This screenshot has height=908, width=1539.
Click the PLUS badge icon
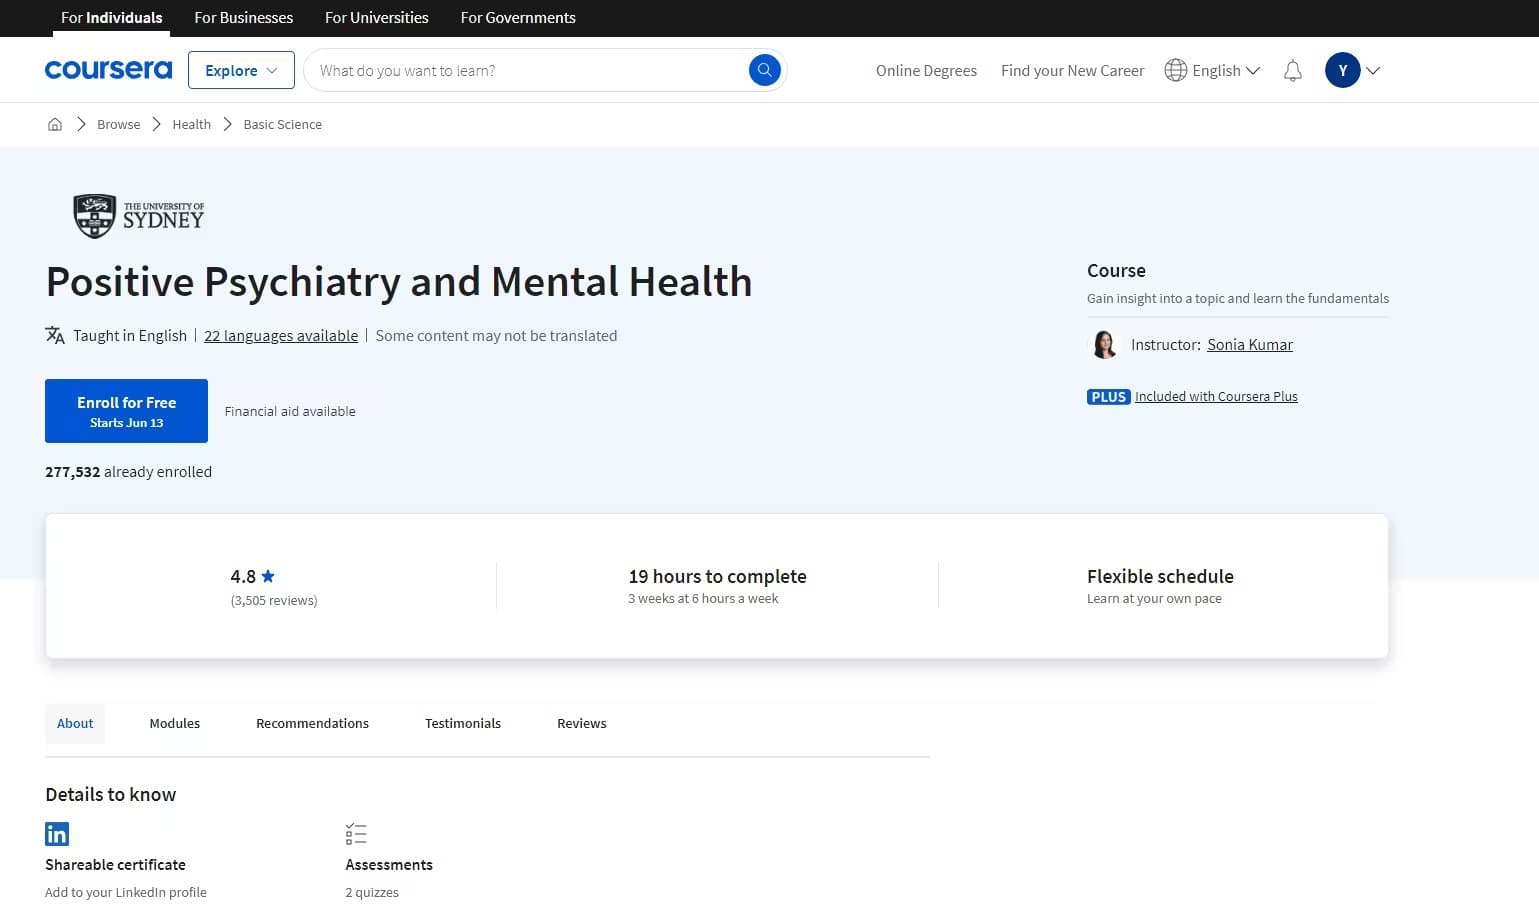[1108, 397]
